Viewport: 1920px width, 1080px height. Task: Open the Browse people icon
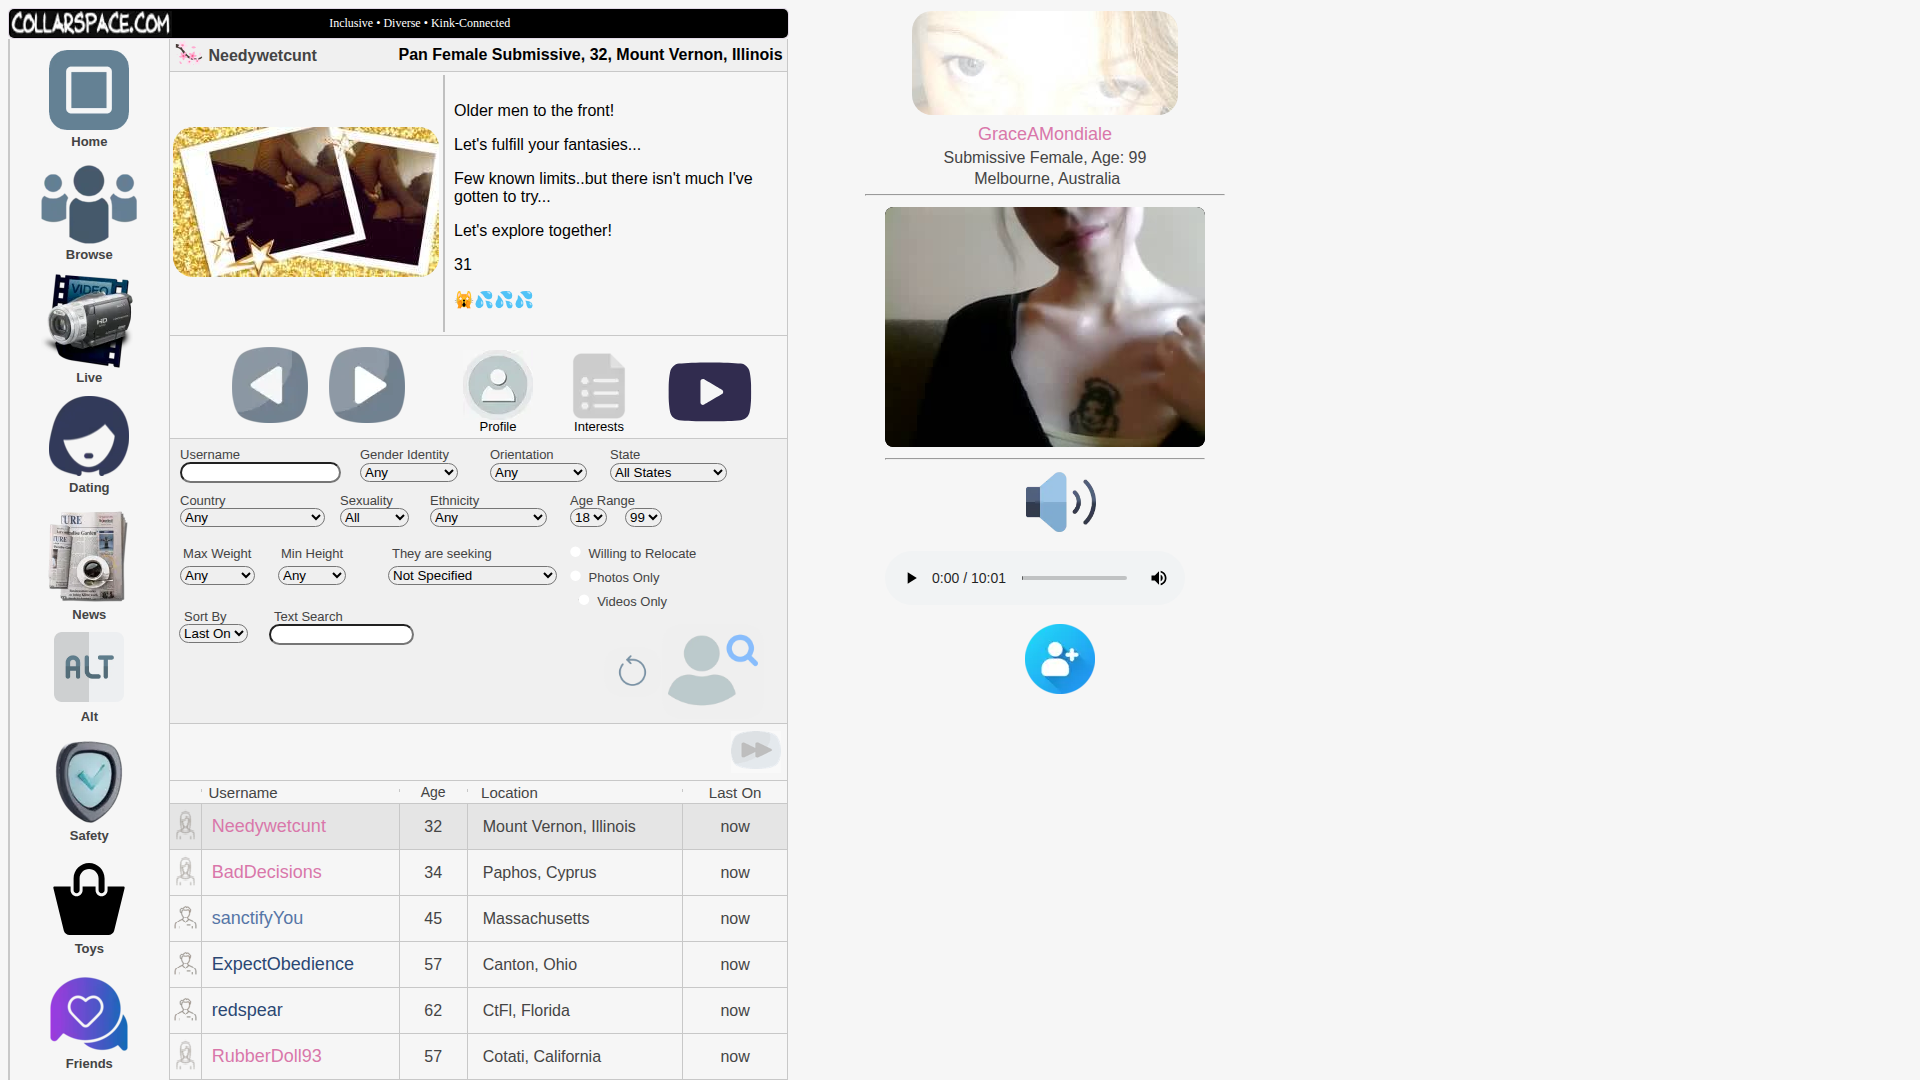[x=89, y=204]
